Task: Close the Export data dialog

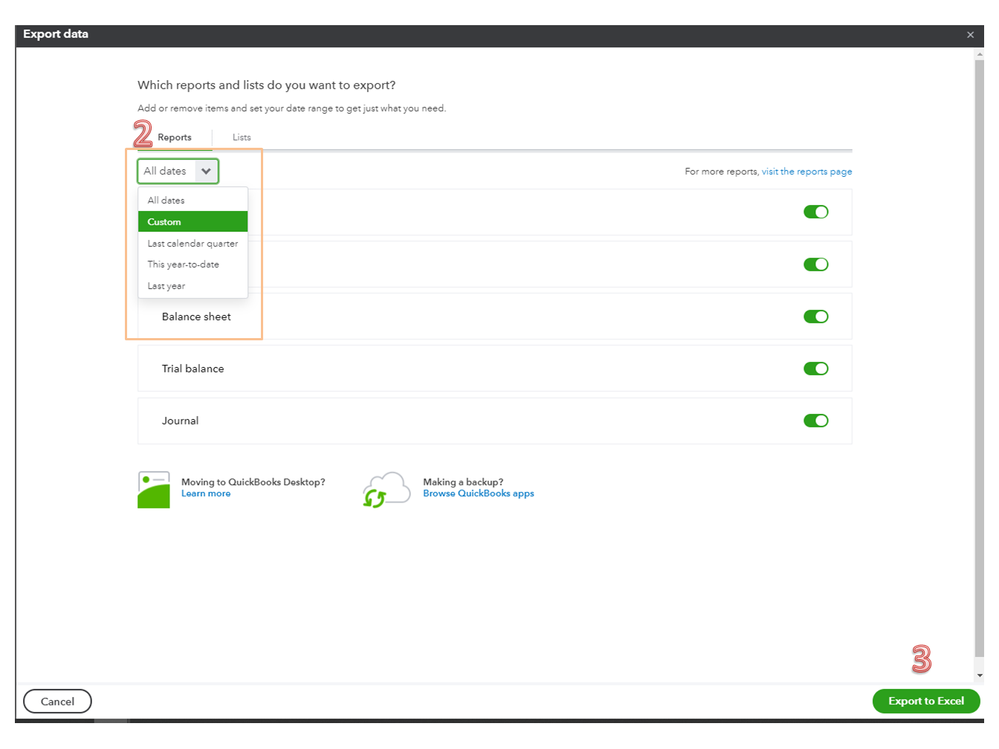Action: pos(970,35)
